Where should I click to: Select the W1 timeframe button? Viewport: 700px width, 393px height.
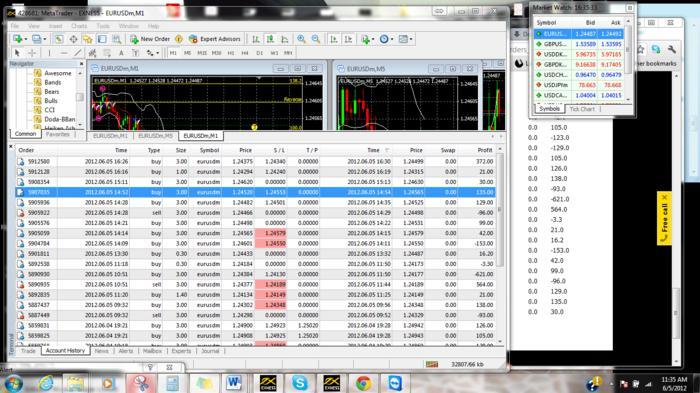[x=274, y=53]
